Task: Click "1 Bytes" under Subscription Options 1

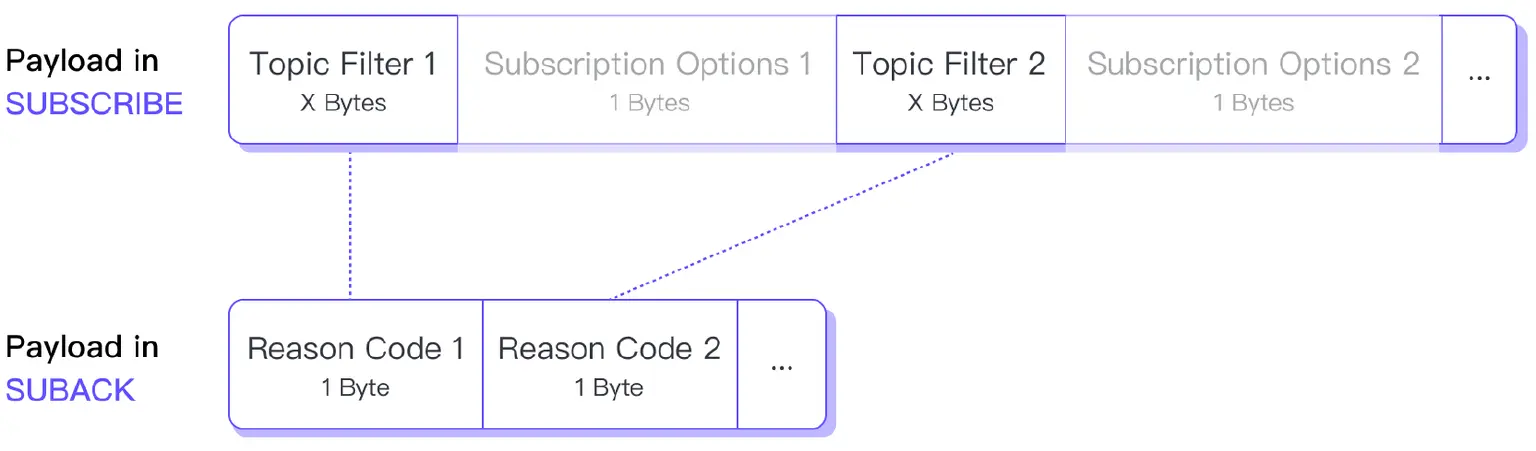Action: 649,103
